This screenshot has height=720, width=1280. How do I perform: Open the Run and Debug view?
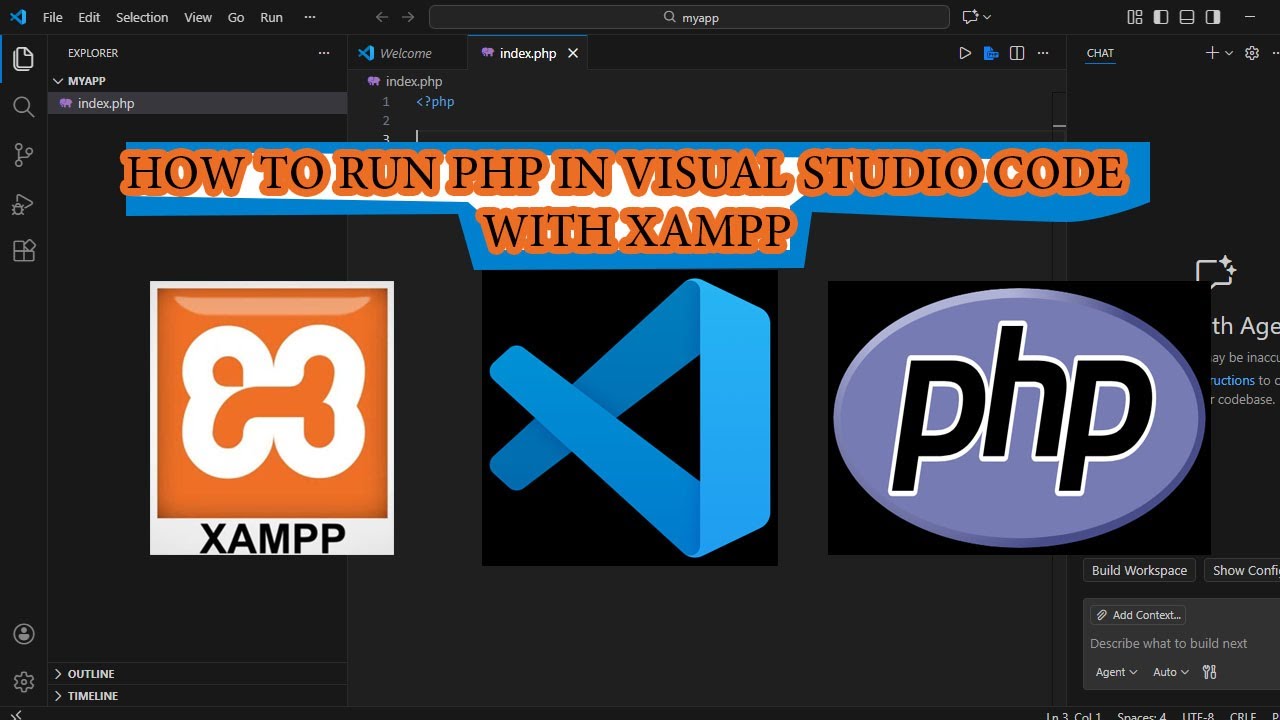pyautogui.click(x=23, y=204)
